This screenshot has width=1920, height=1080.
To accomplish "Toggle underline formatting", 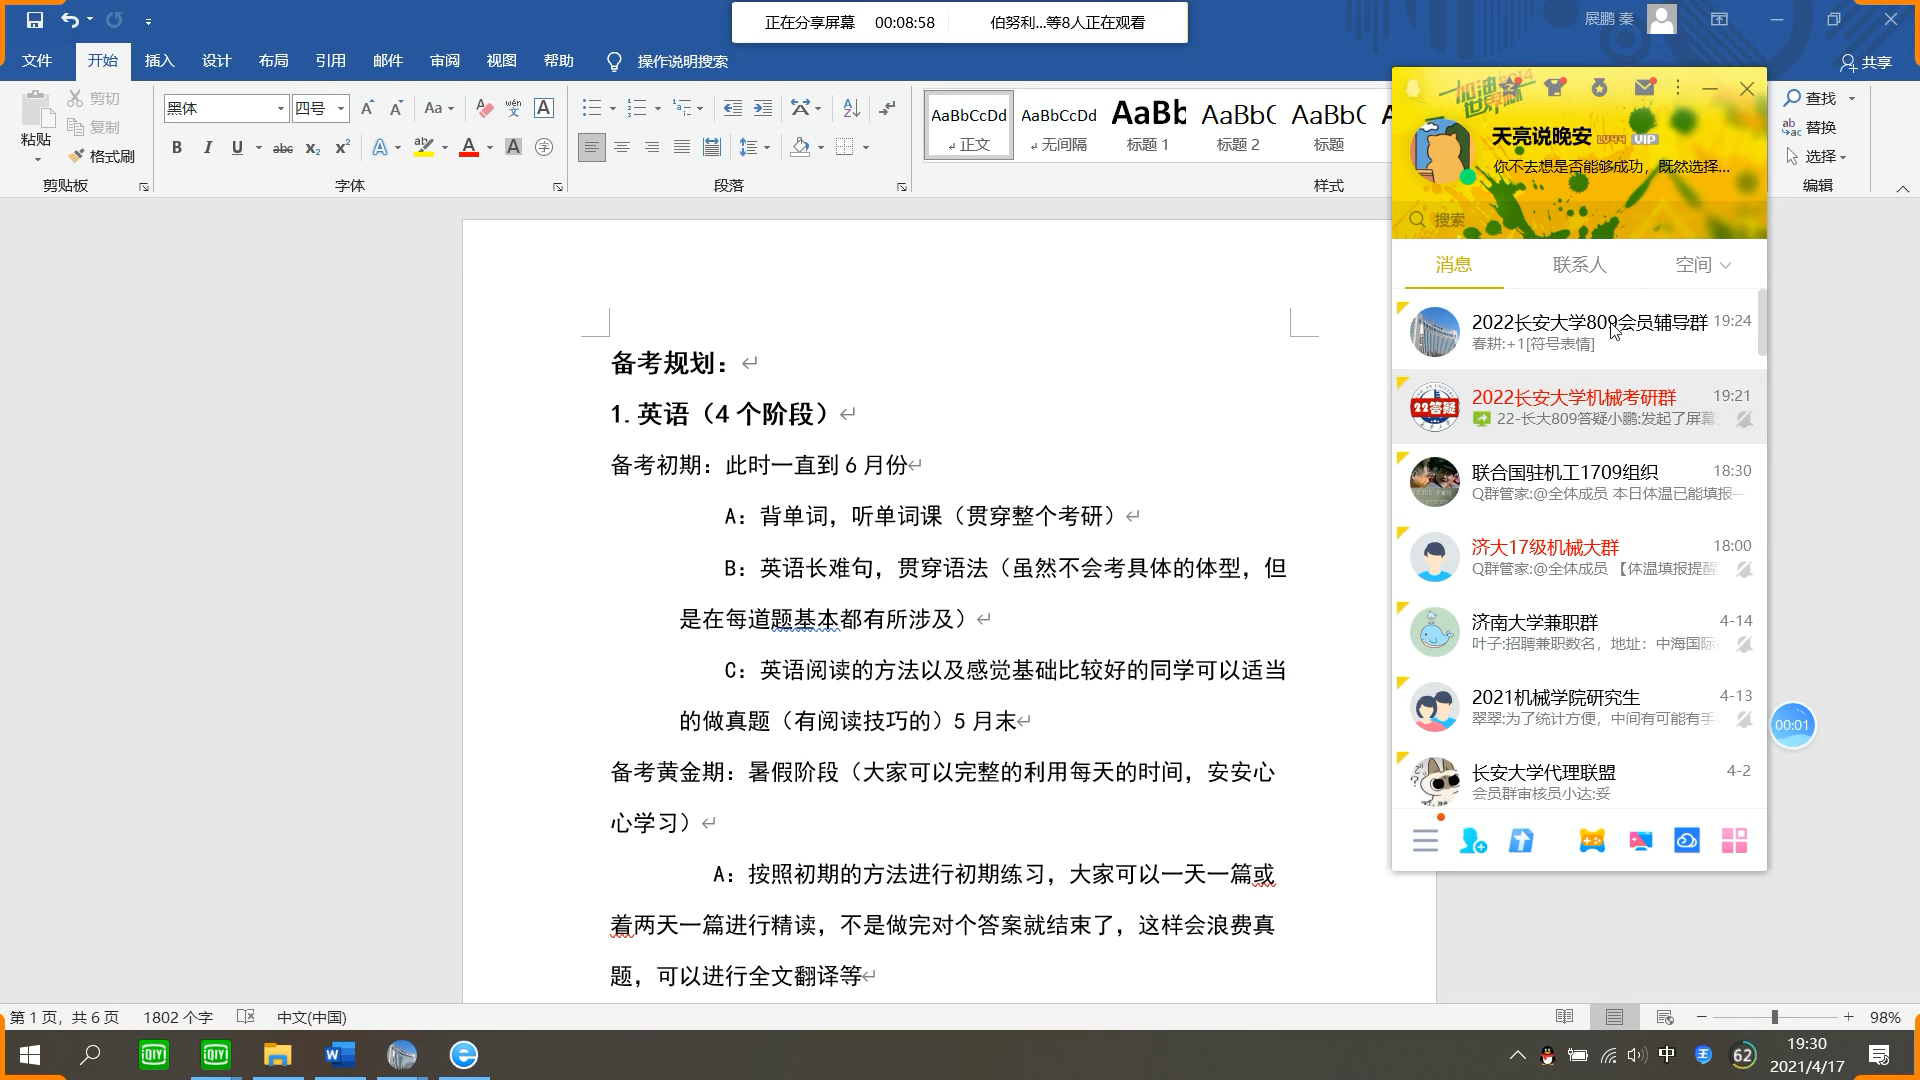I will pos(237,148).
